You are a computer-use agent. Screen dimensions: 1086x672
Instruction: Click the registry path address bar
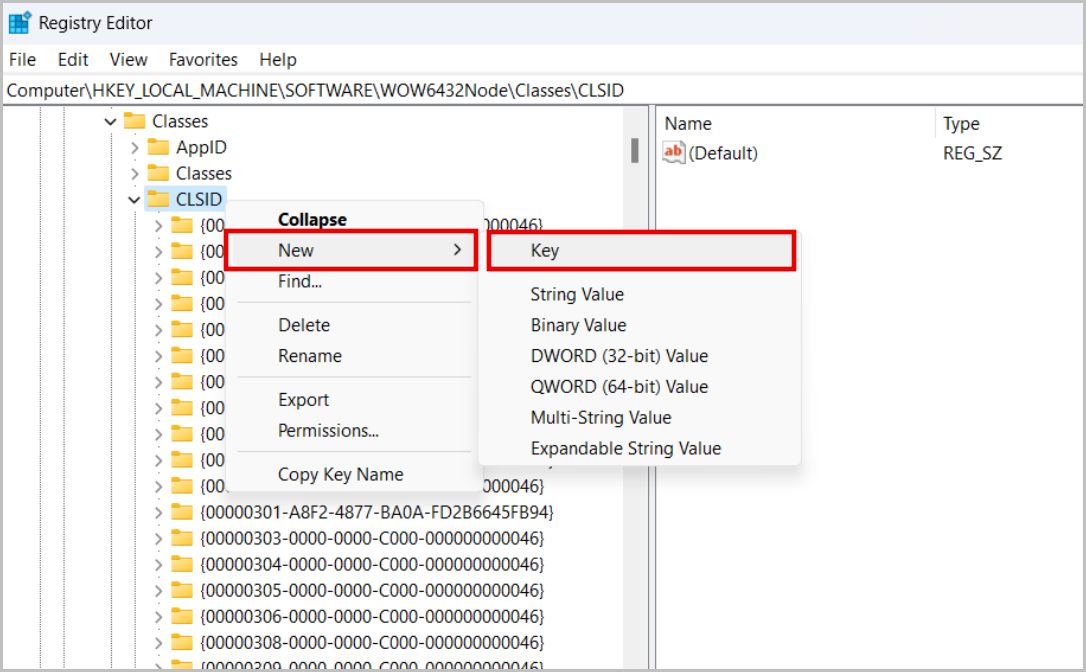[540, 90]
